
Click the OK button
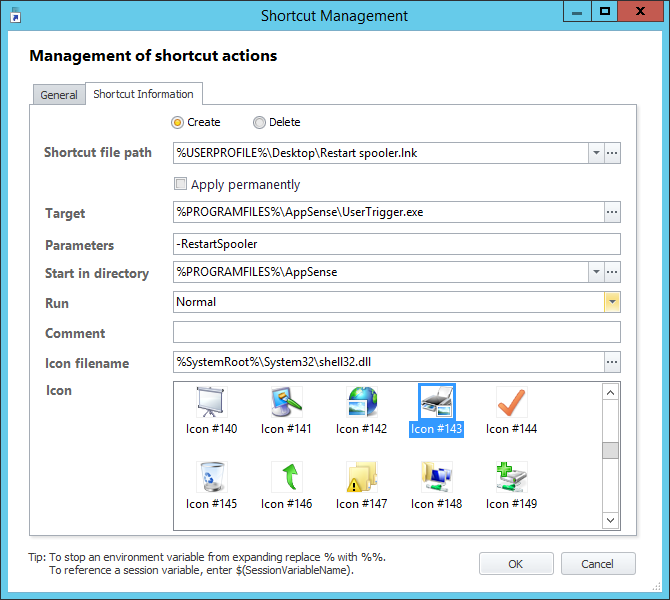click(x=516, y=564)
